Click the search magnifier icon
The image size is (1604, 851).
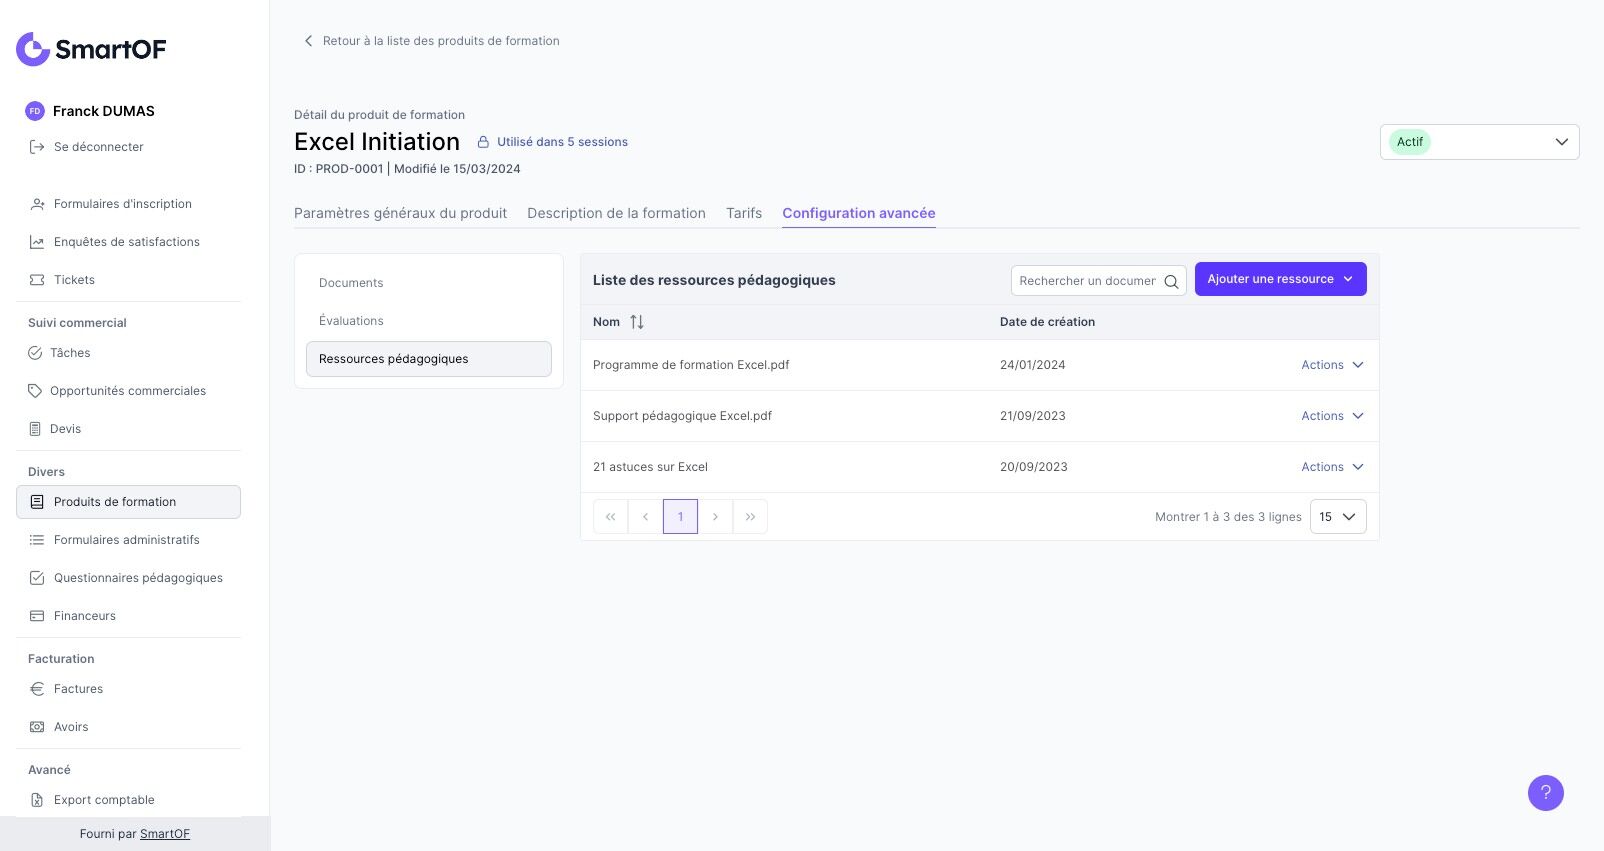1171,281
